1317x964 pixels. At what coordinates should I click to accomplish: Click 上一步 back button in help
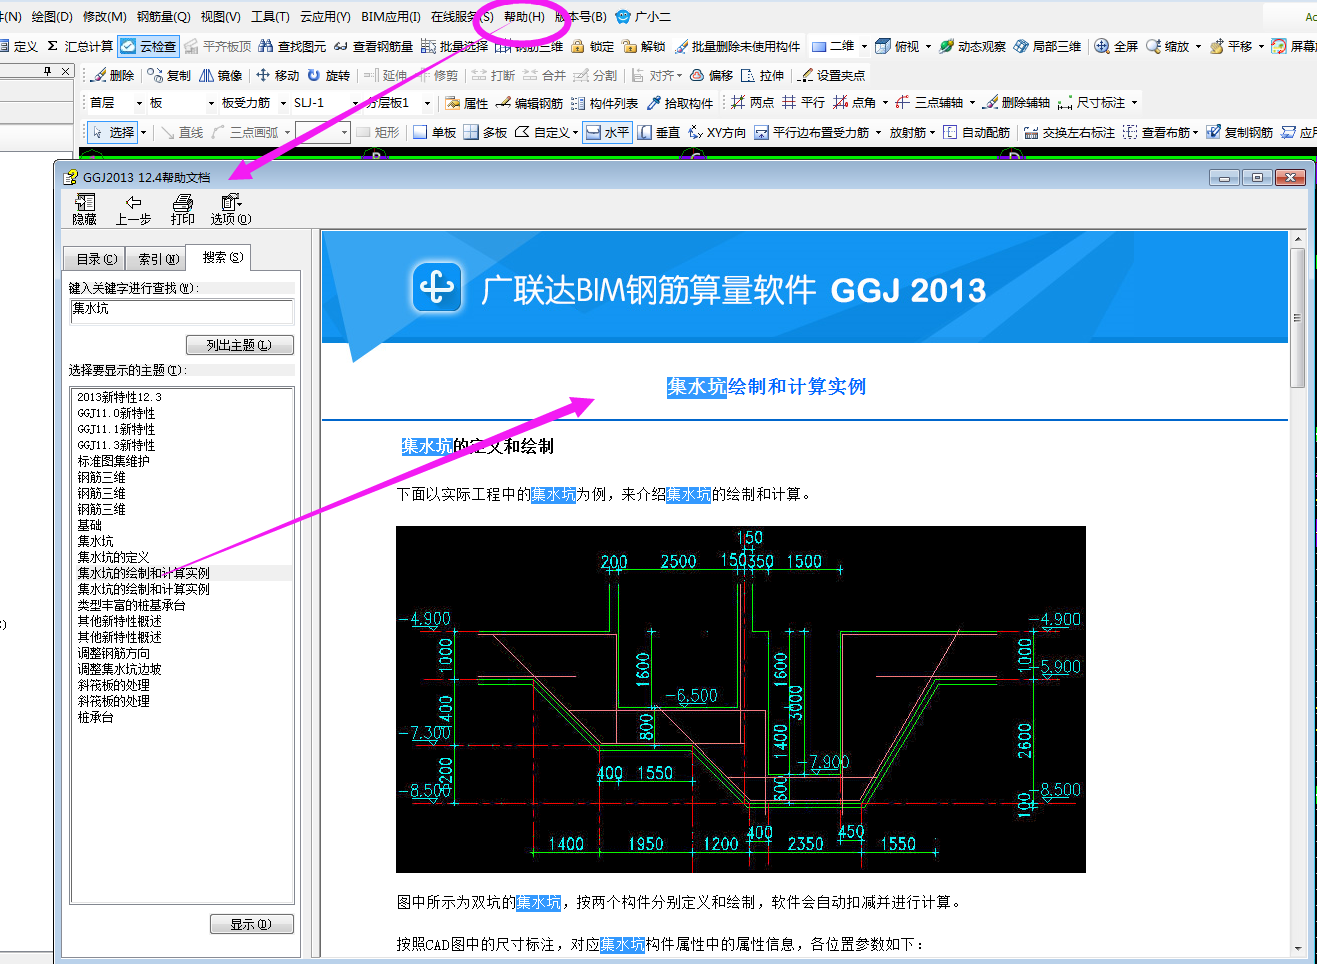tap(133, 209)
